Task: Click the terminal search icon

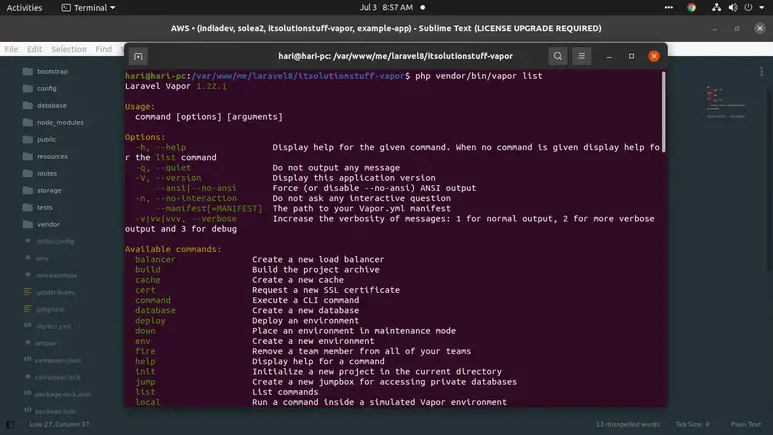Action: (558, 56)
